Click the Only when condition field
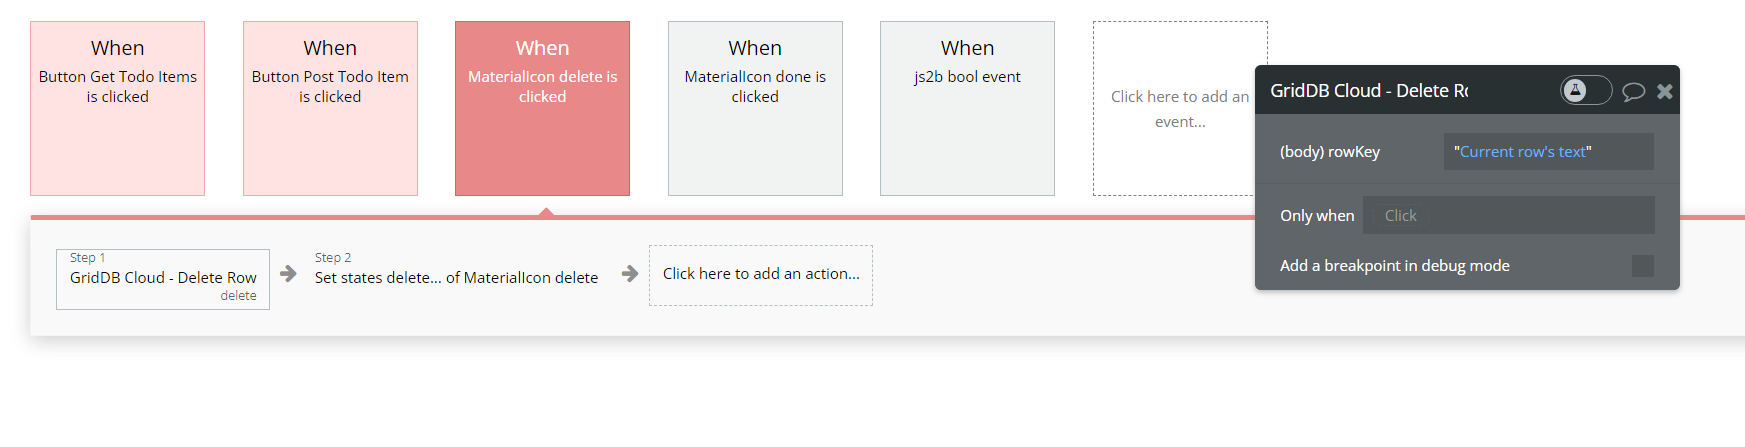Screen dimensions: 1745x447 click(1508, 216)
